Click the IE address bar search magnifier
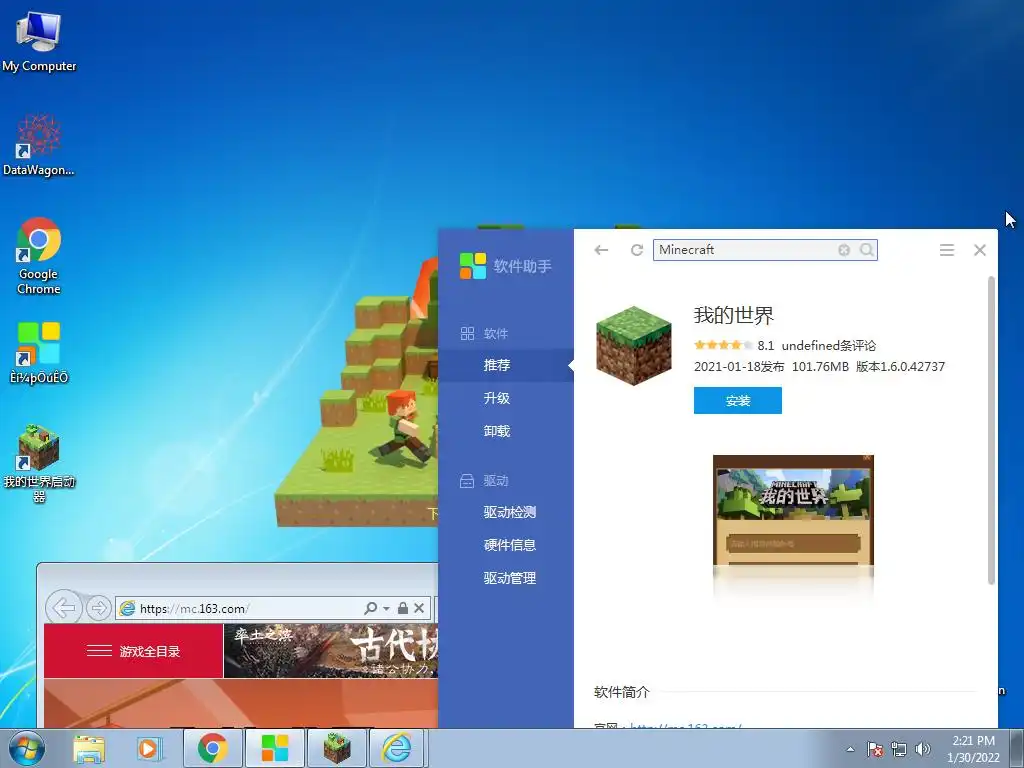This screenshot has height=768, width=1024. pos(371,608)
